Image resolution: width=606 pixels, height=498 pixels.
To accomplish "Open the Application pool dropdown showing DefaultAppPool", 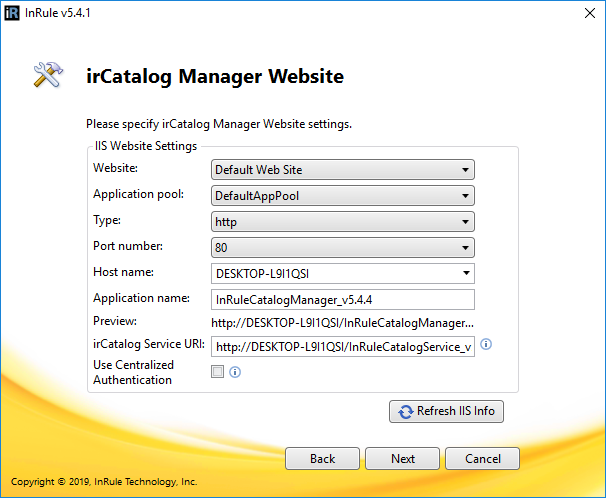I will tap(343, 196).
